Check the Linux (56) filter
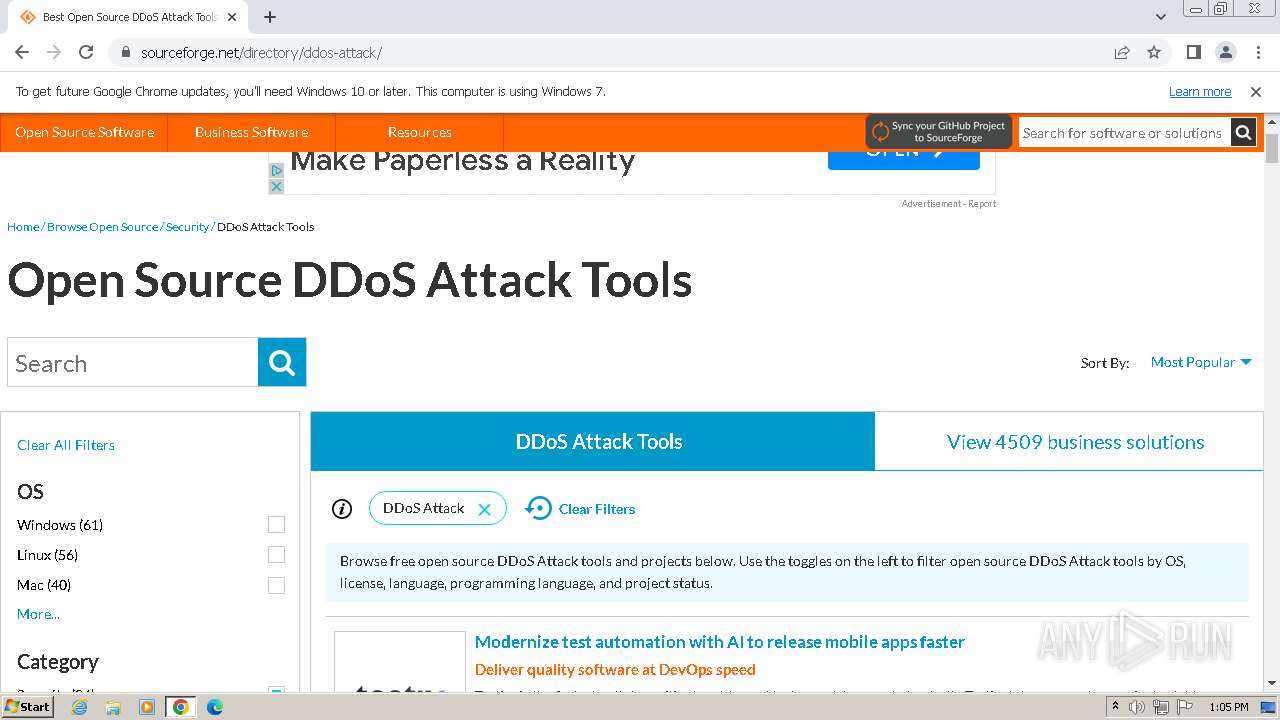This screenshot has height=720, width=1280. point(276,555)
